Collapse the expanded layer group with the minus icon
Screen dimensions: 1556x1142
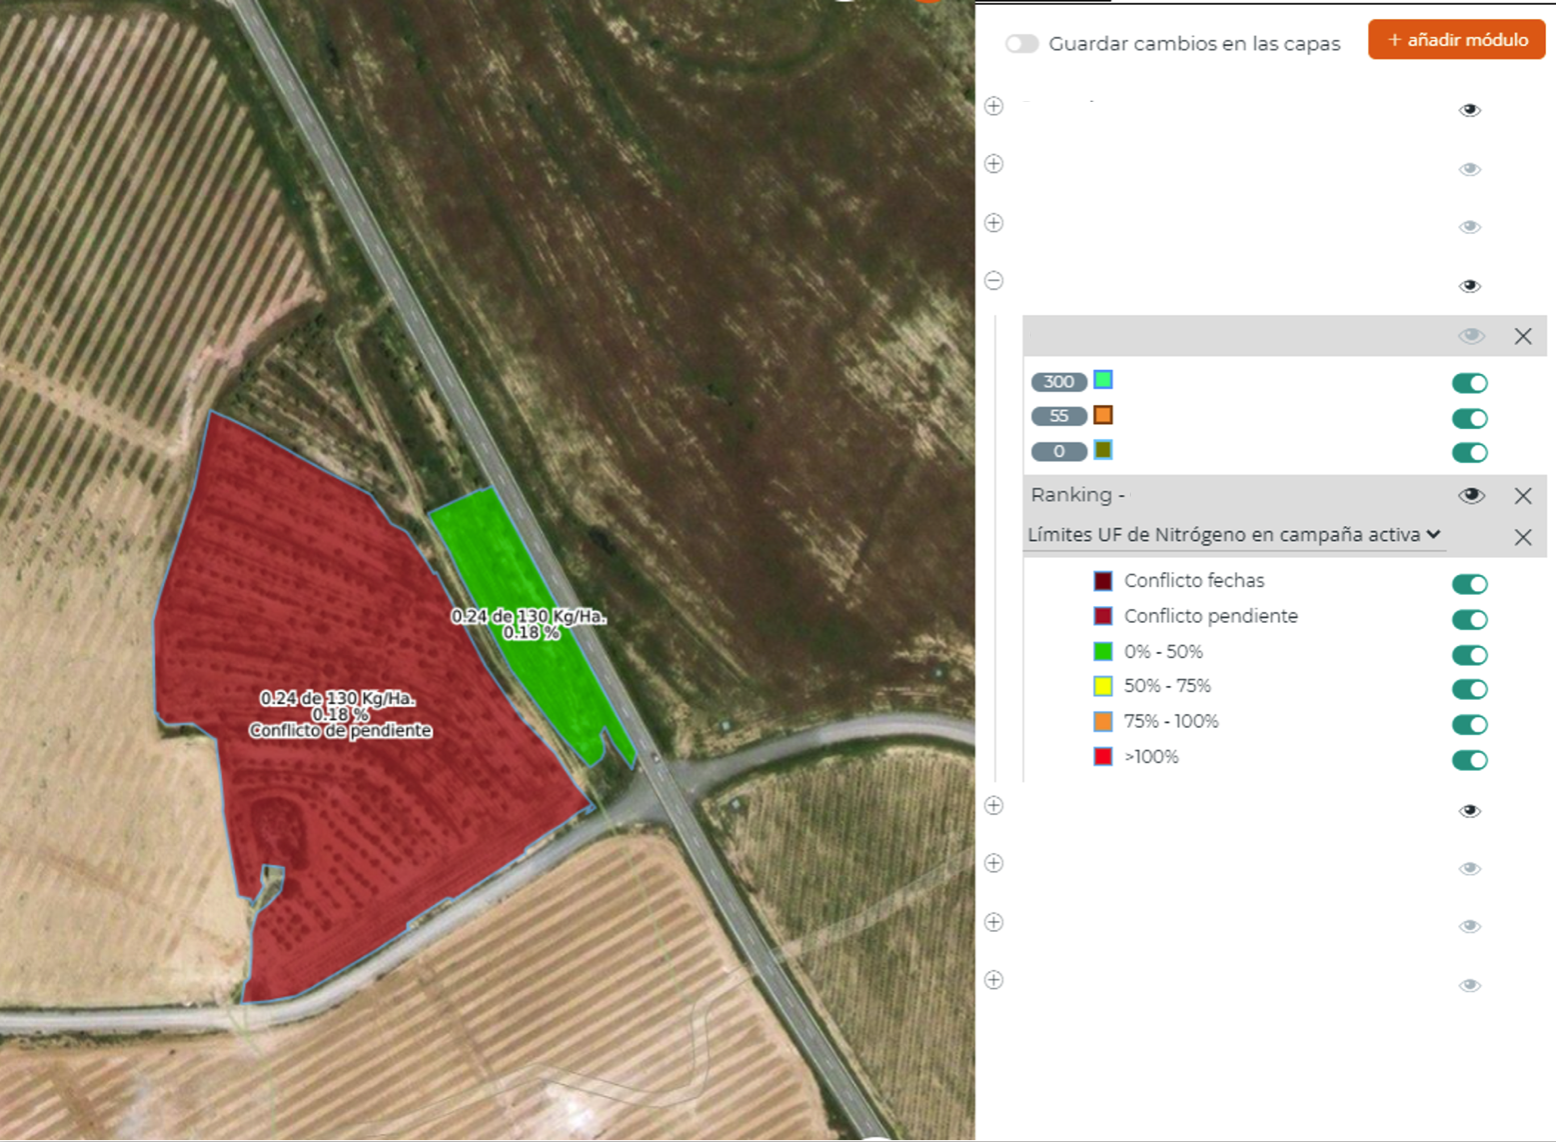tap(994, 281)
